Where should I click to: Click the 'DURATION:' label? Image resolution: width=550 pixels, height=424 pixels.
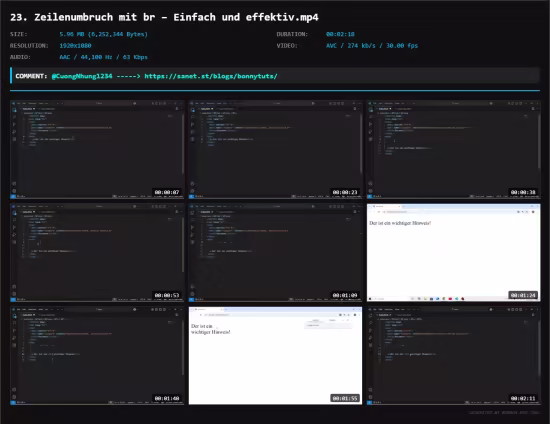click(292, 34)
